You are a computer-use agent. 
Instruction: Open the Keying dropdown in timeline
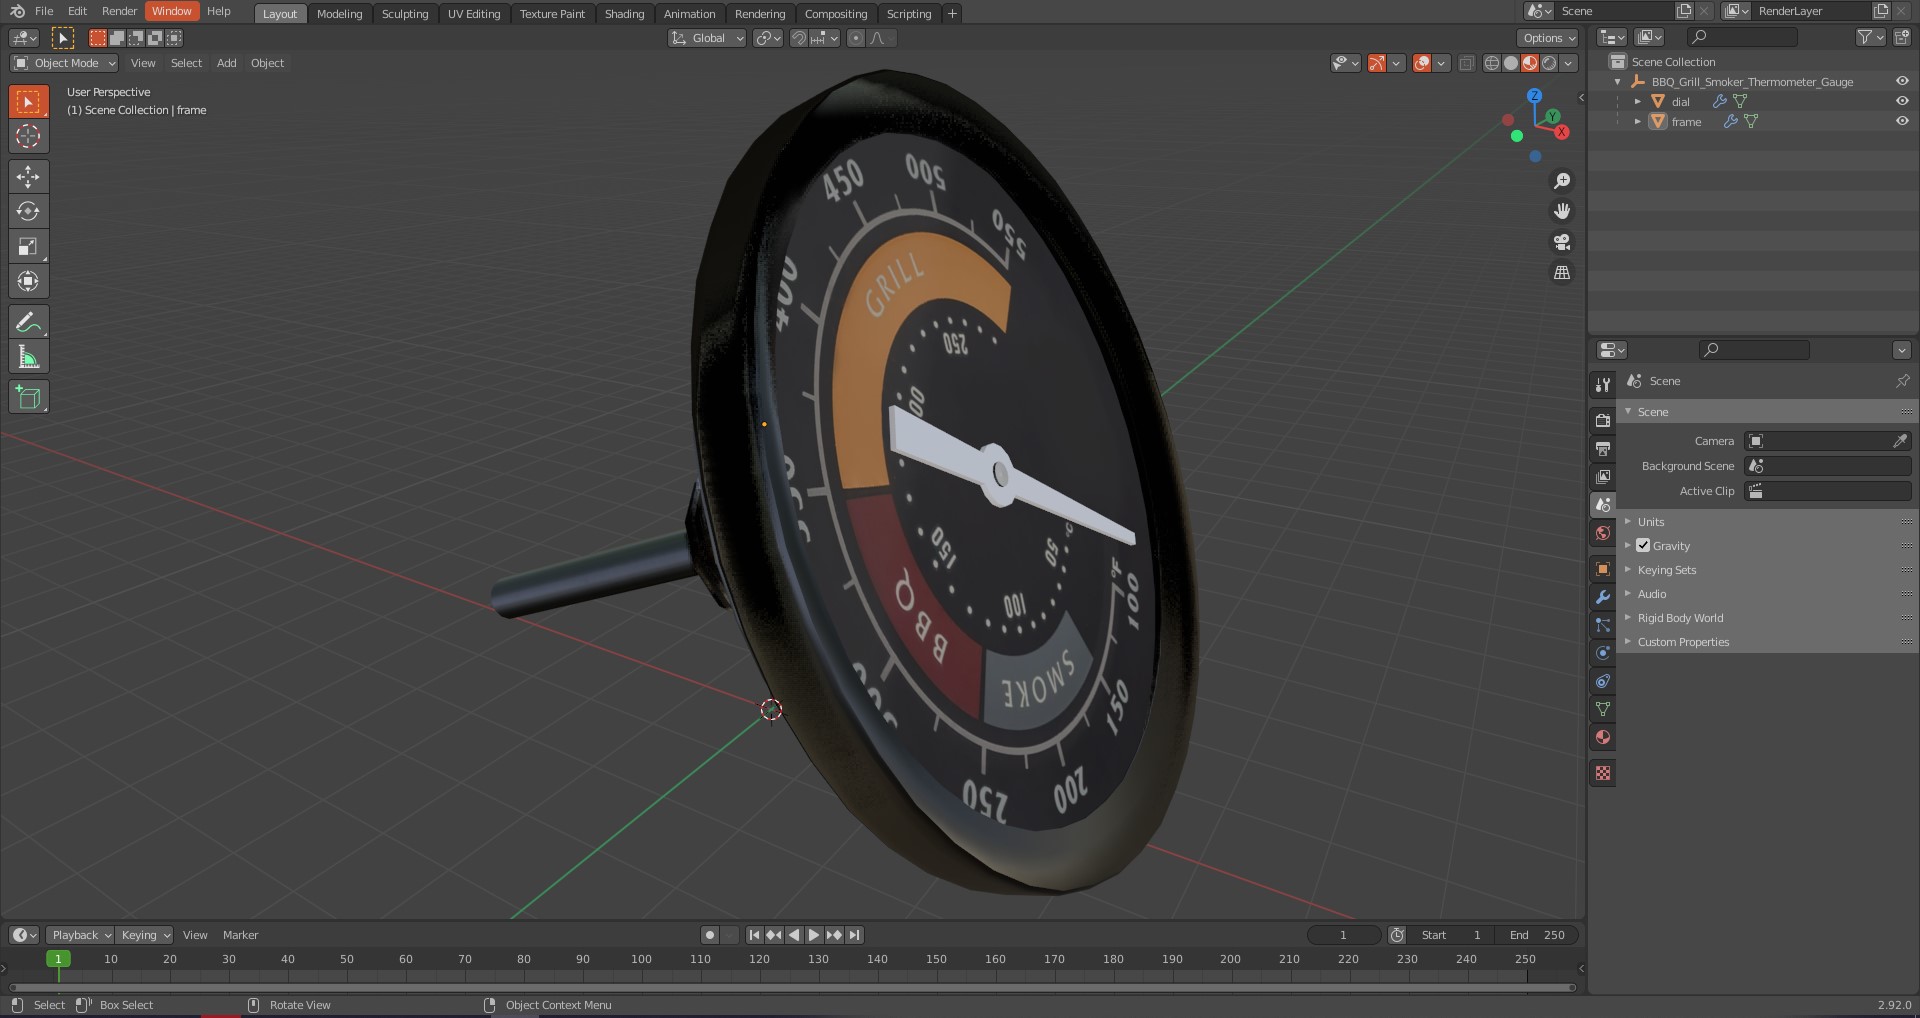point(144,935)
